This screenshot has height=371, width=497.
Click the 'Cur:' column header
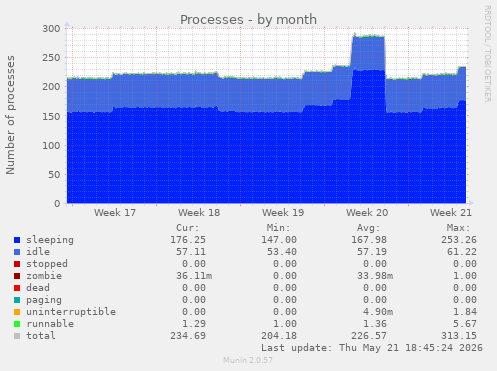(188, 228)
